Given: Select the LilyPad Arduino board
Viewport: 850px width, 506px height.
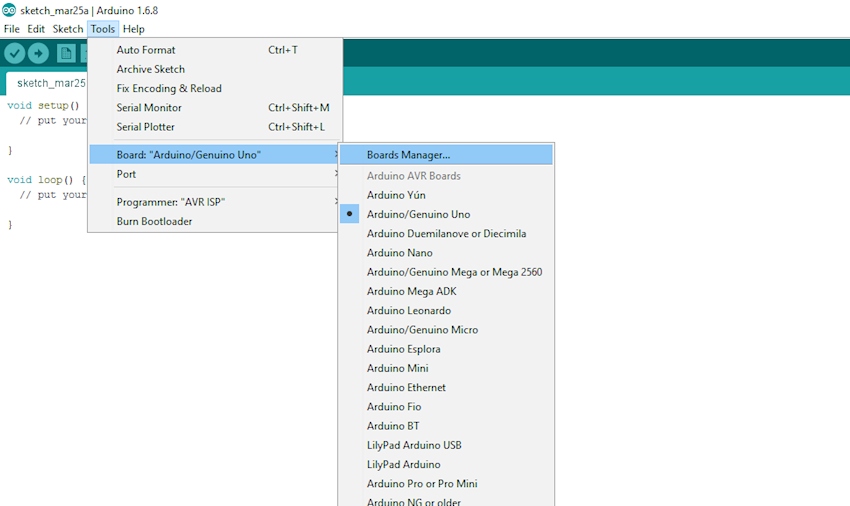Looking at the screenshot, I should coord(446,465).
